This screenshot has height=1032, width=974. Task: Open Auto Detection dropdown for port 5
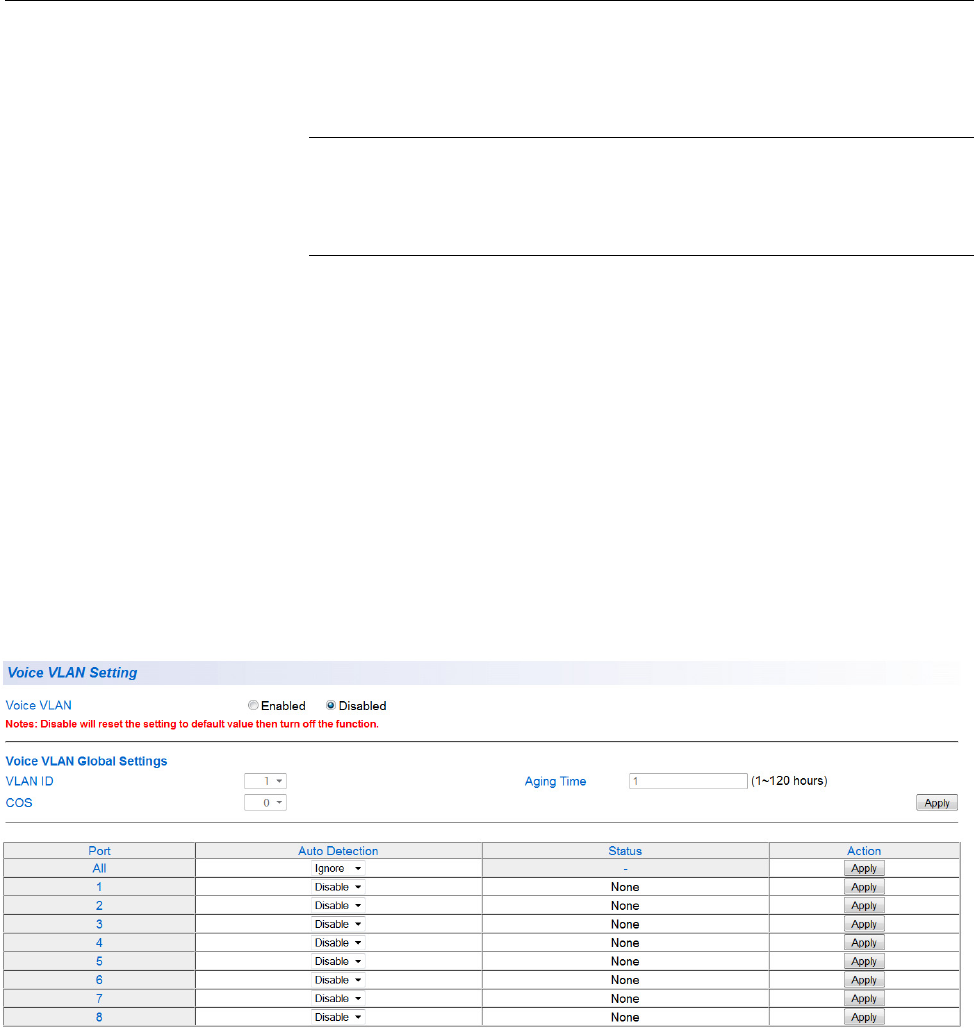[338, 961]
